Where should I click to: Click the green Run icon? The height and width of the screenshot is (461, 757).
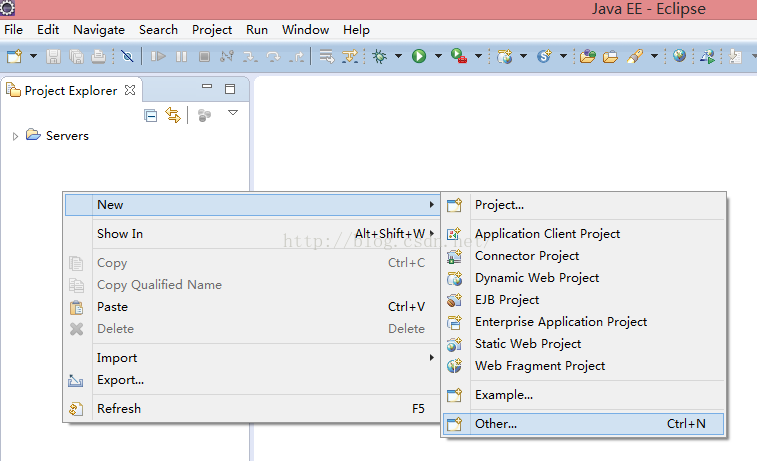[419, 56]
